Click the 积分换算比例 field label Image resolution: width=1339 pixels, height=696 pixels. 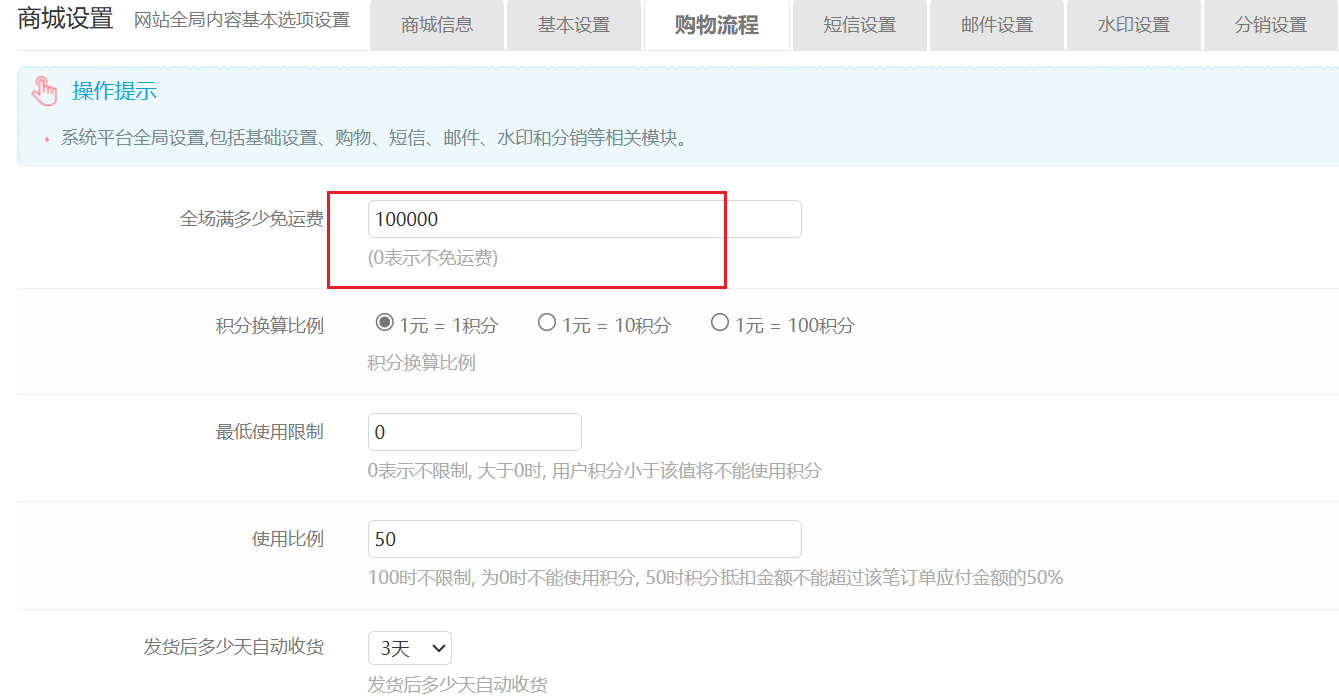pos(270,326)
